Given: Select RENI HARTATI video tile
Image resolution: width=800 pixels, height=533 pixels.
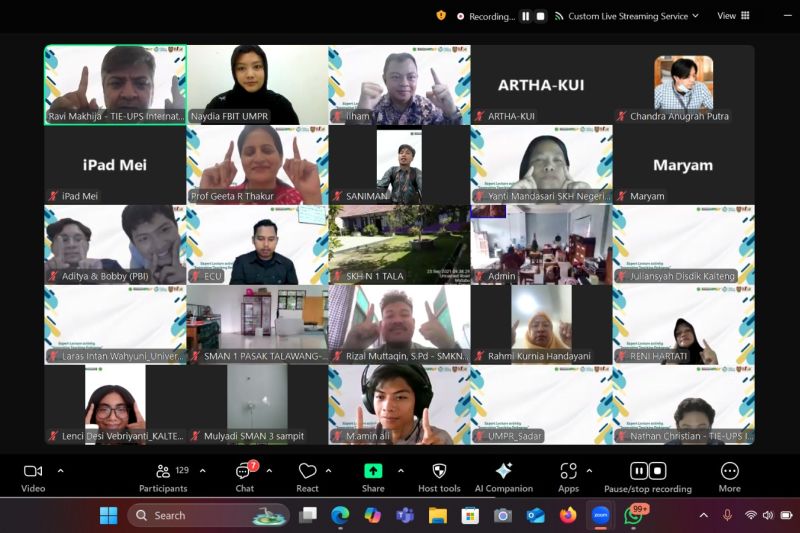Looking at the screenshot, I should 684,325.
